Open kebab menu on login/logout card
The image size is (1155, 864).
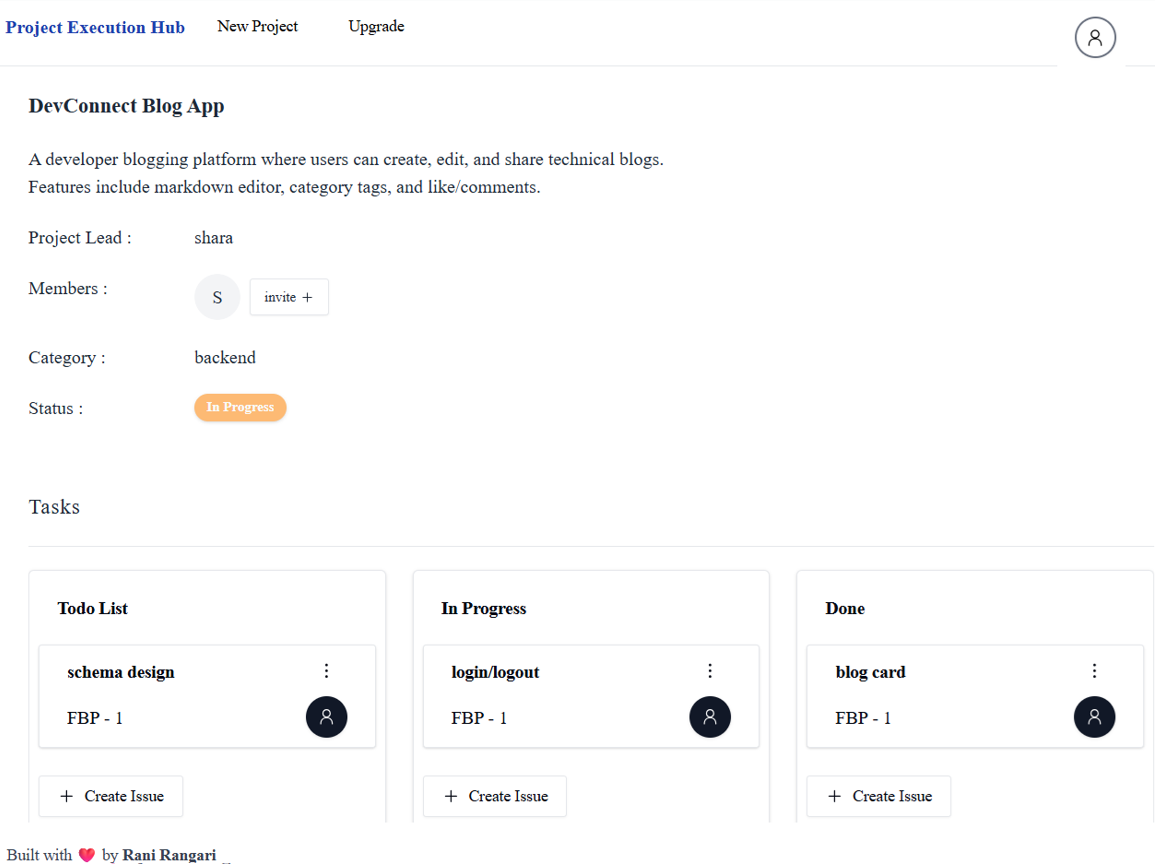coord(710,671)
